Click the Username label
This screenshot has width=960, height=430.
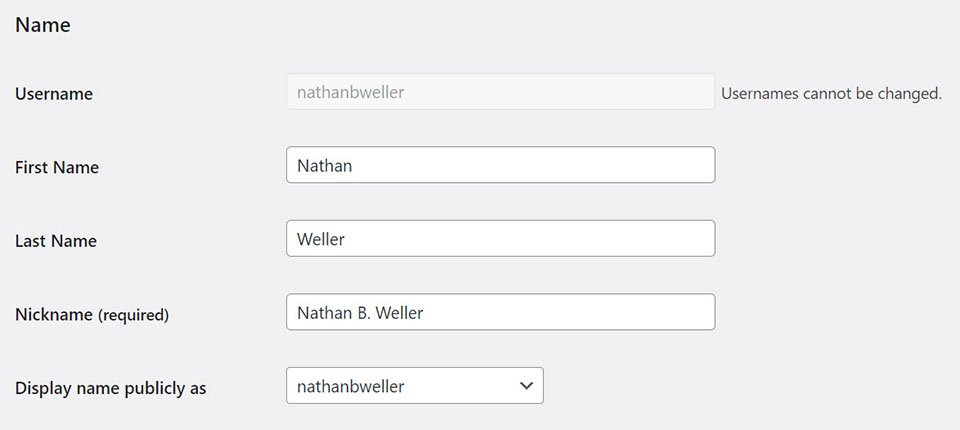[x=54, y=94]
